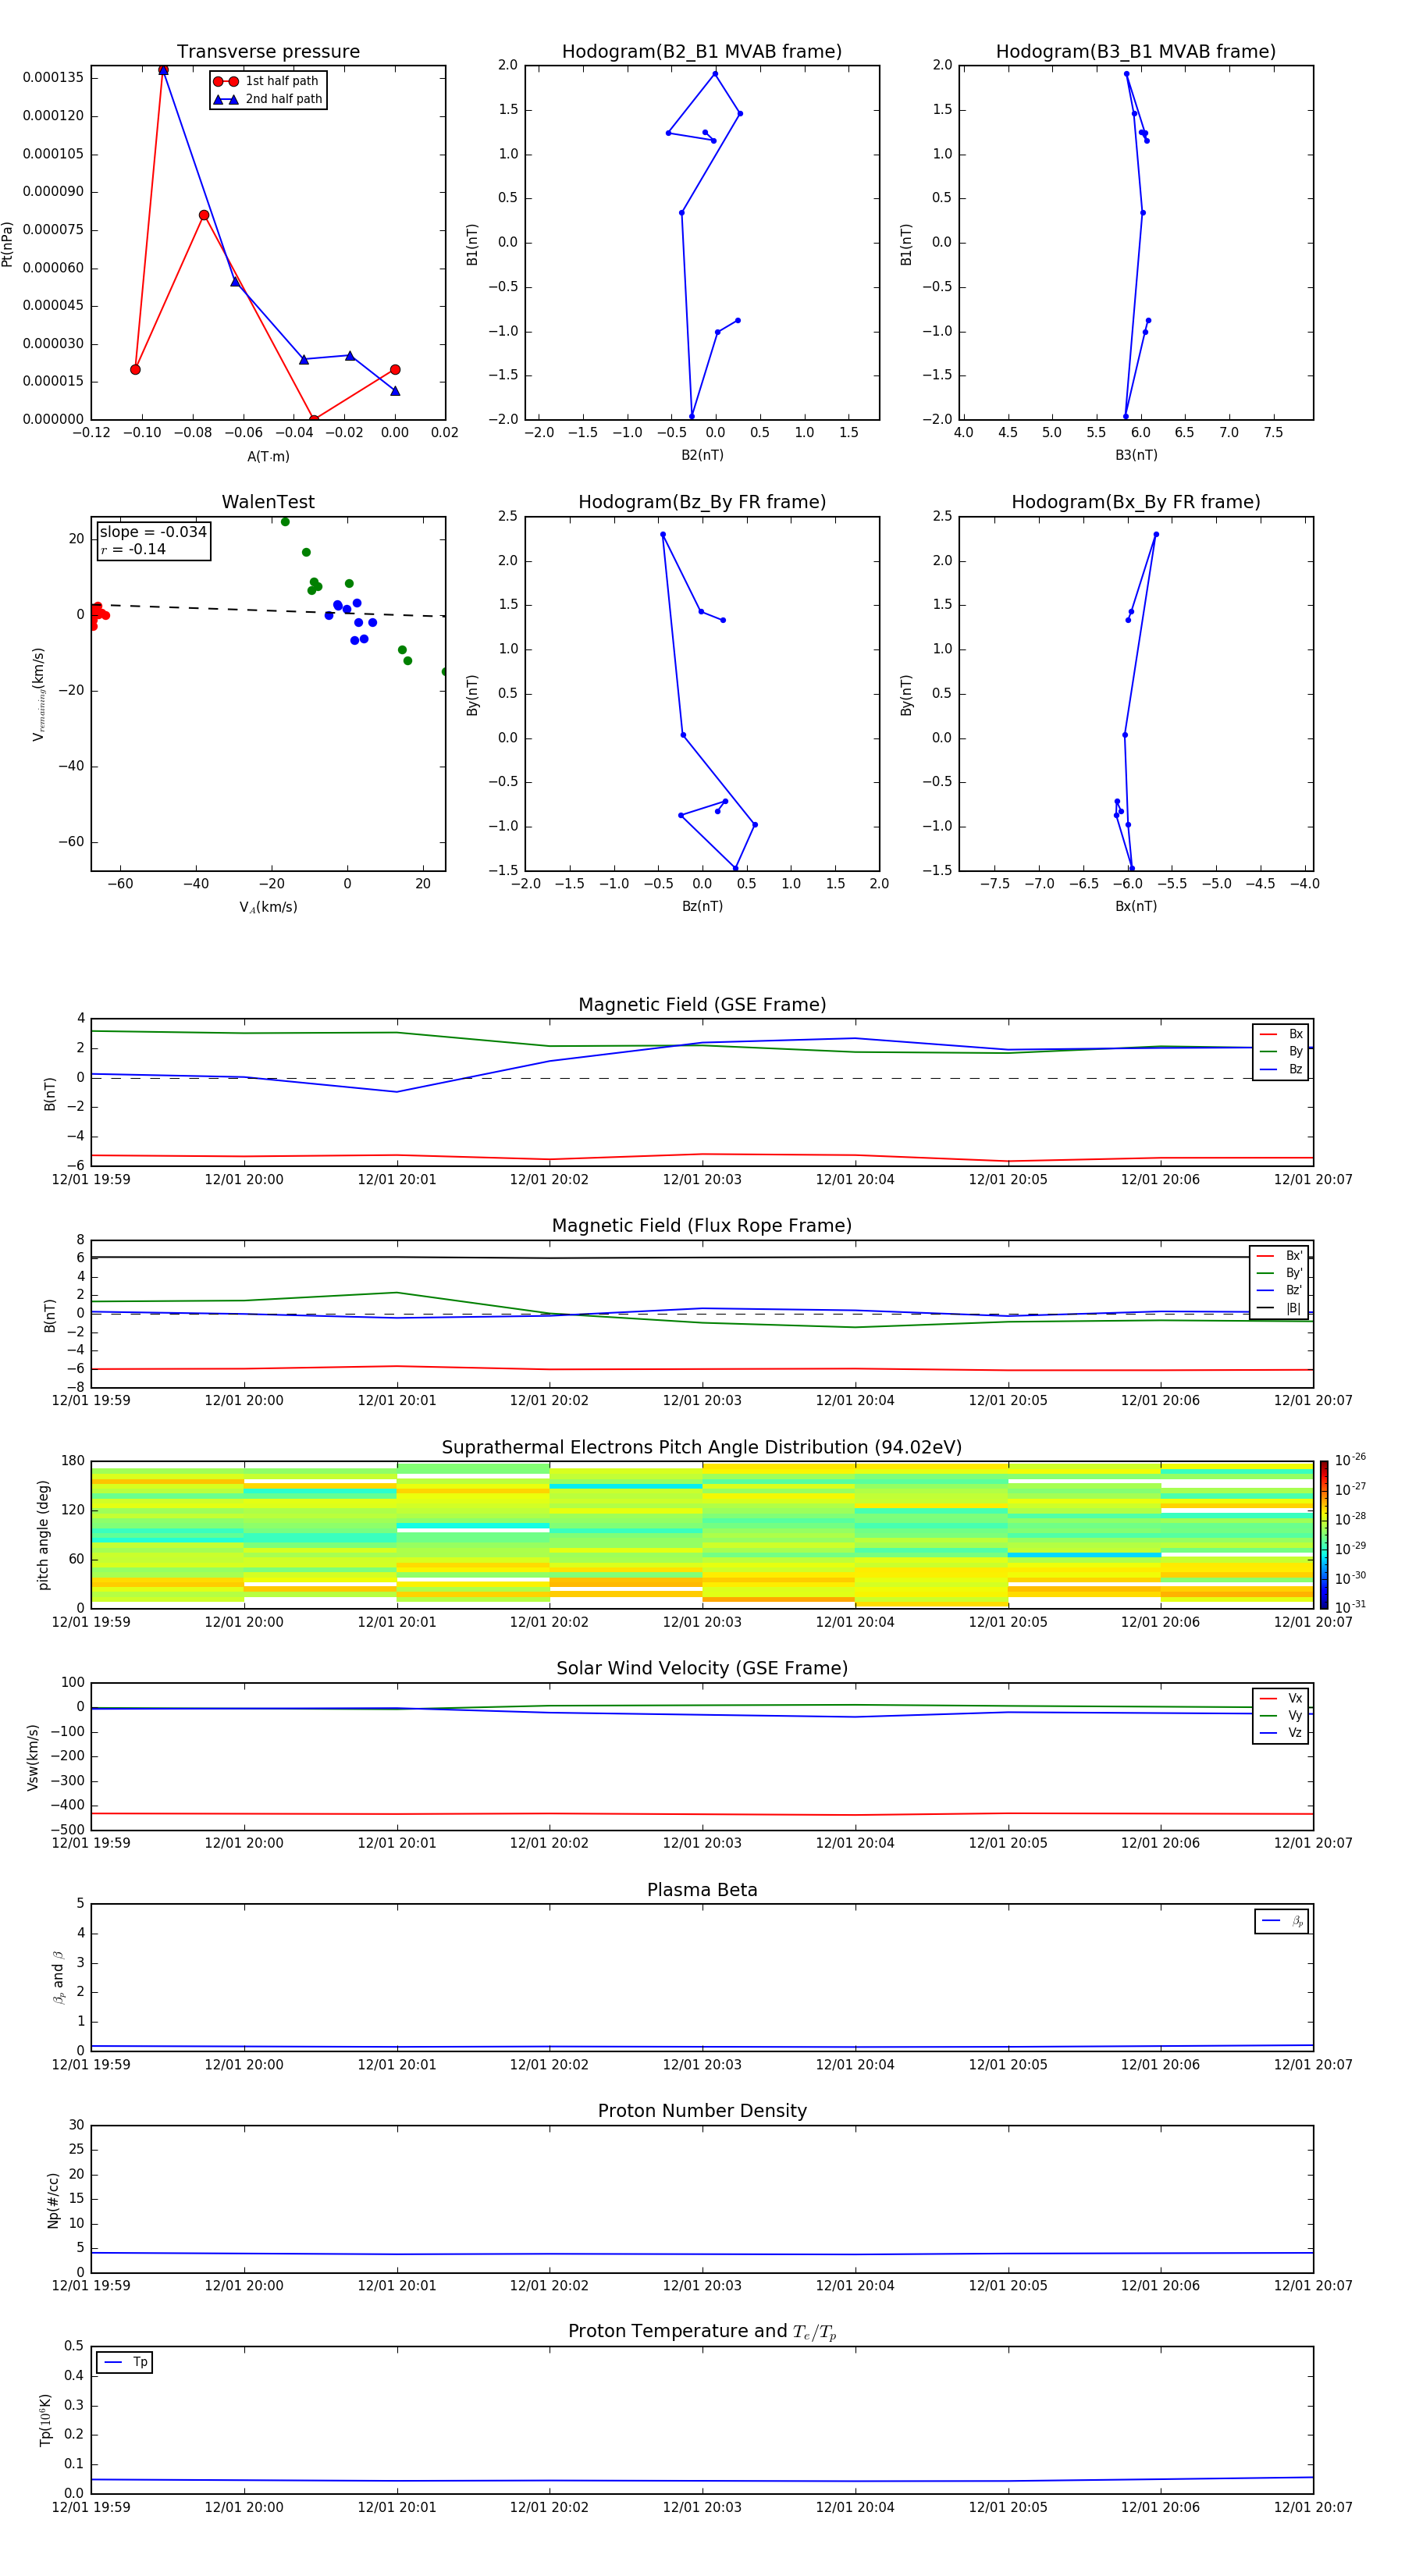1405x2576 pixels.
Task: Select the βp legend entry in Plasma Beta
Action: coord(1282,1921)
